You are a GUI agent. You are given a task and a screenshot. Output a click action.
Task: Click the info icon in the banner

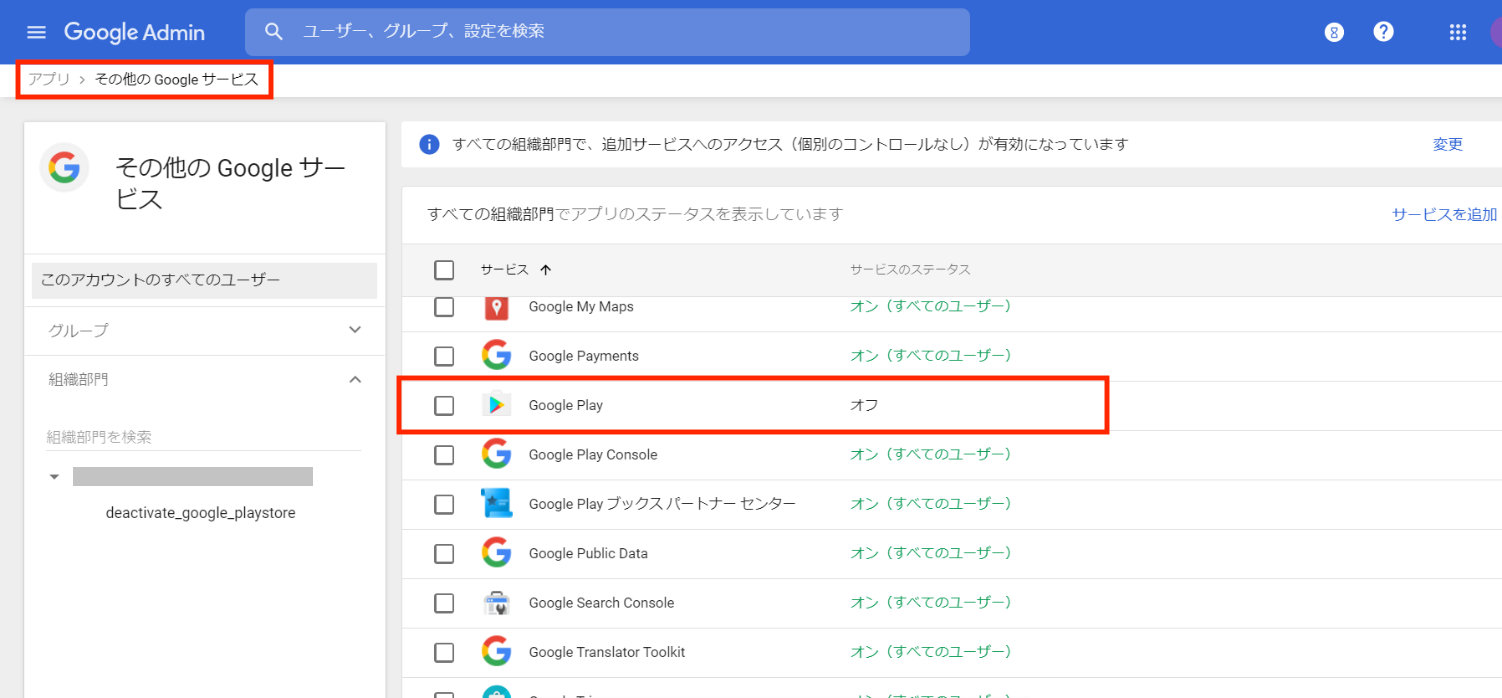coord(429,144)
